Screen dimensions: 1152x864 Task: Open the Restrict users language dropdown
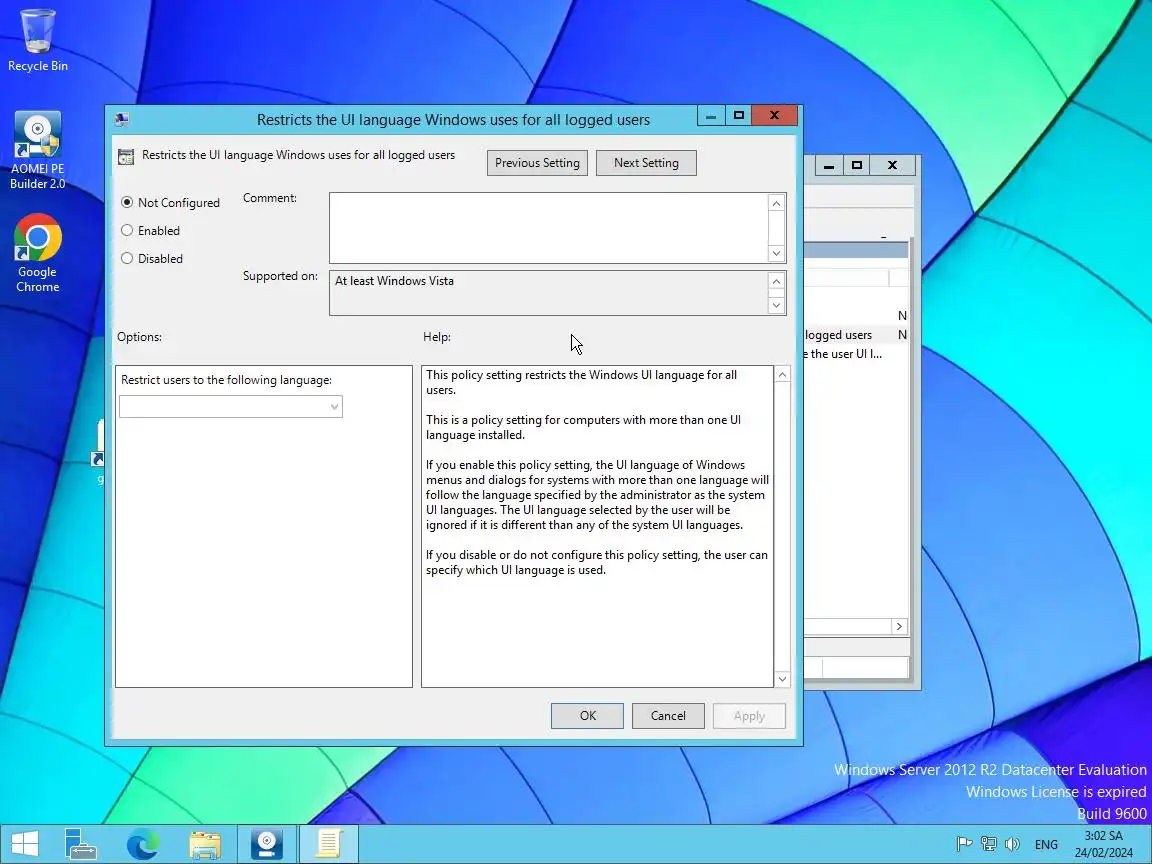231,406
